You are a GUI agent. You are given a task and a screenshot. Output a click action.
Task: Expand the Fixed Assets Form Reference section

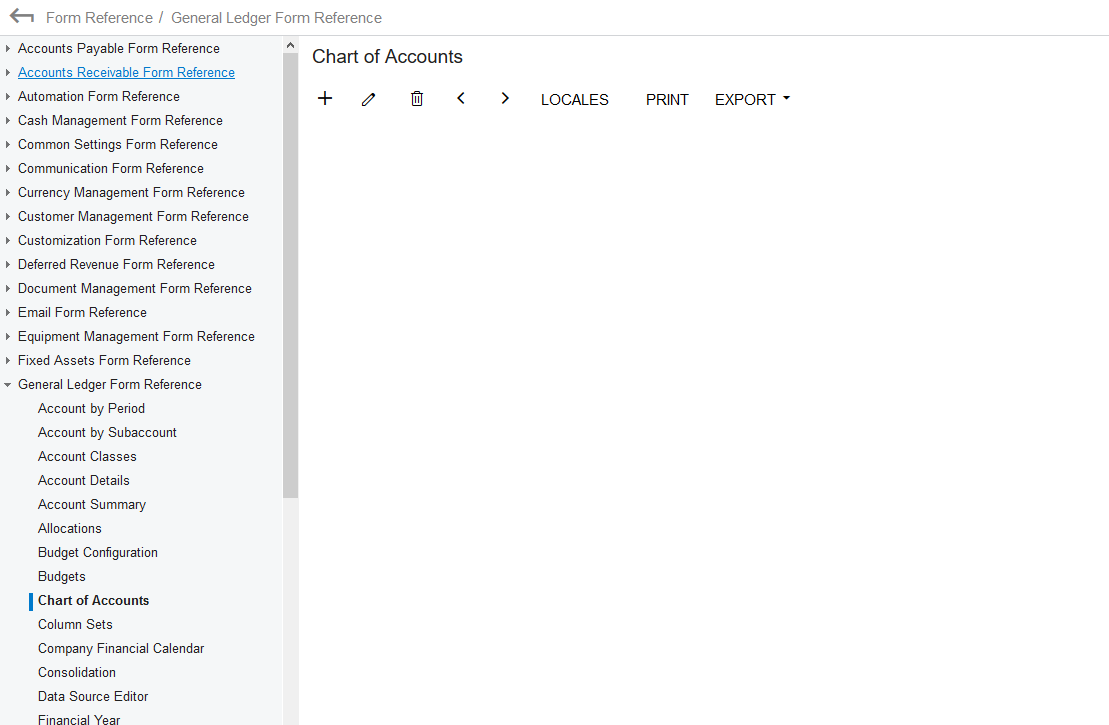coord(7,360)
